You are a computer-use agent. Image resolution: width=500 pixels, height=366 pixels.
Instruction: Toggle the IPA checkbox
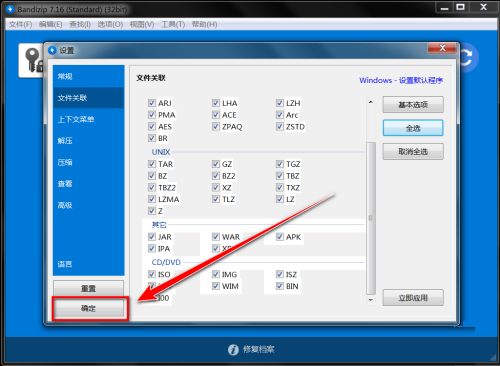click(152, 248)
